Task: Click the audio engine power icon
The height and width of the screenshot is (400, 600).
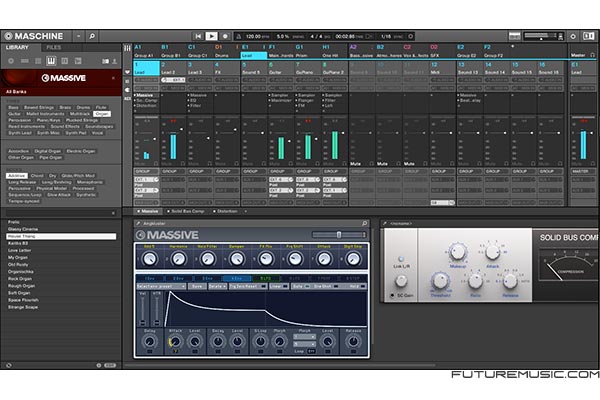Action: [573, 36]
